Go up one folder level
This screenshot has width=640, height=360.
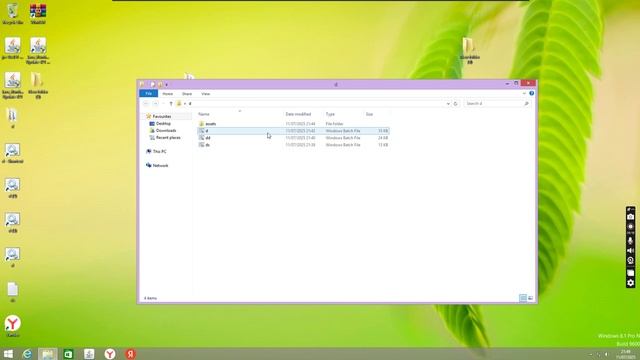click(x=171, y=104)
